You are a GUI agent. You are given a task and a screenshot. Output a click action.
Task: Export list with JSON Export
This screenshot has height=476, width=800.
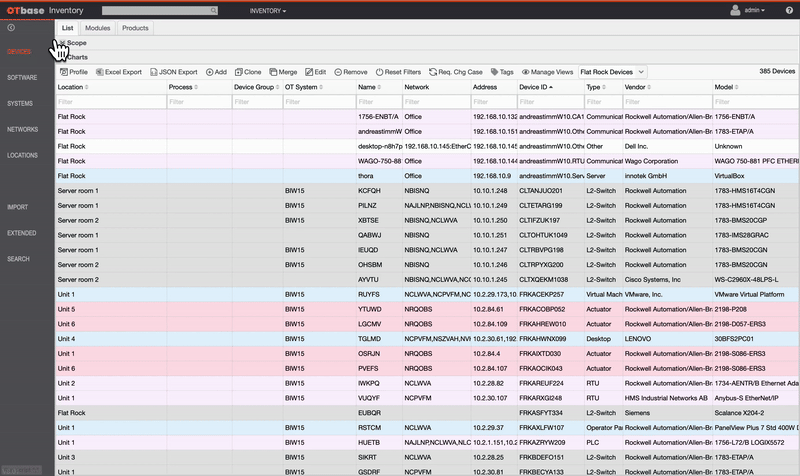pyautogui.click(x=173, y=72)
